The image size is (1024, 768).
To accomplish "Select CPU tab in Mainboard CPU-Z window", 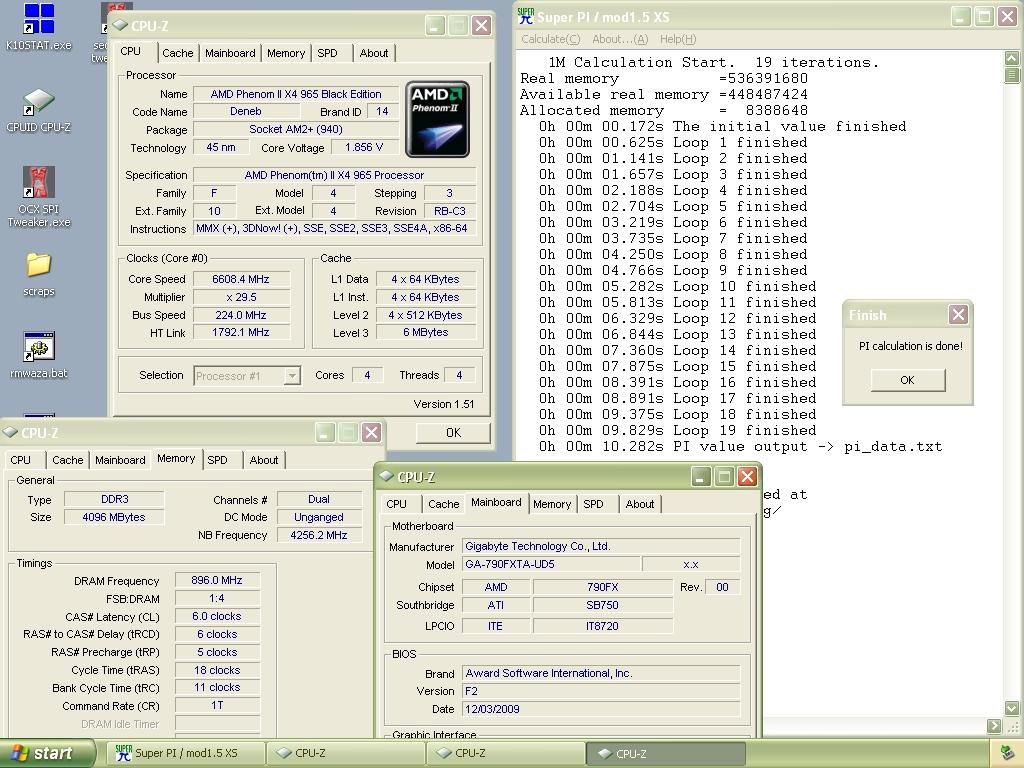I will (x=396, y=504).
